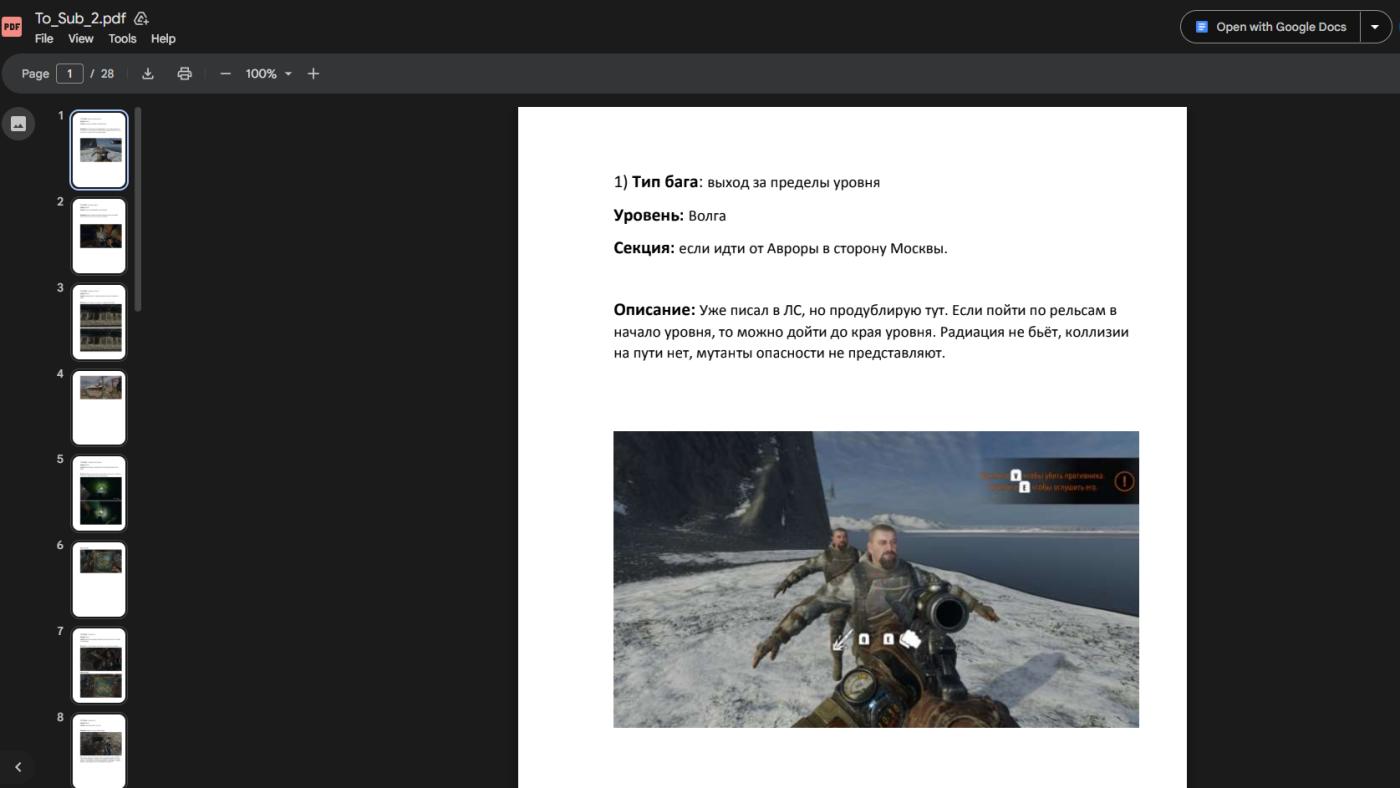
Task: Jump to page 5 thumbnail
Action: (99, 494)
